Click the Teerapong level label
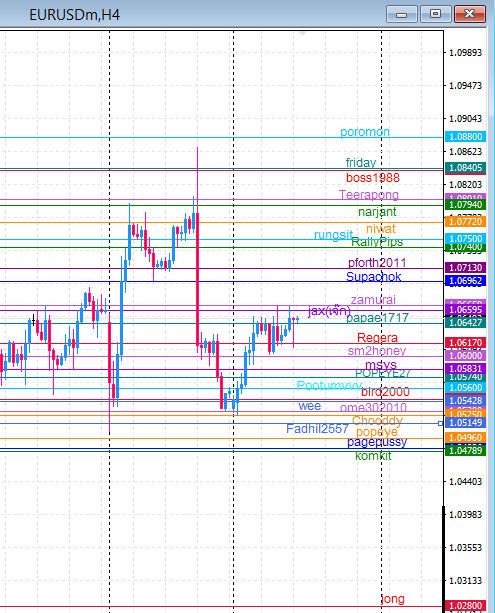Image resolution: width=495 pixels, height=613 pixels. 369,195
